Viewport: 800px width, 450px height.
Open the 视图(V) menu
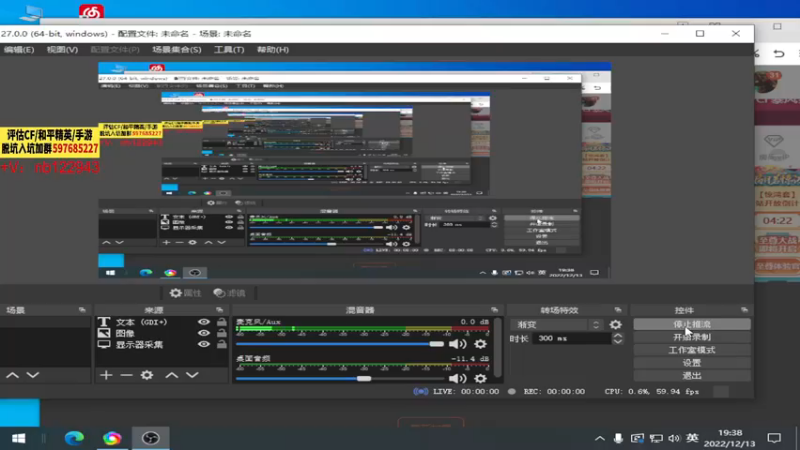[x=62, y=49]
